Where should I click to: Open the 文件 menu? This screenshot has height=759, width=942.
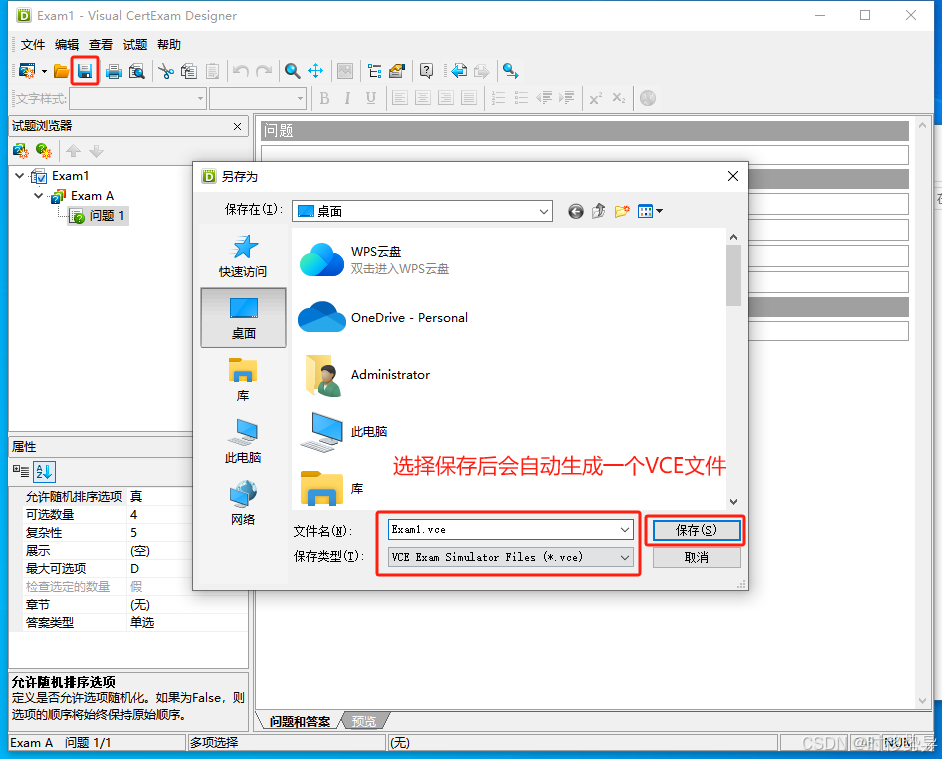pos(32,44)
